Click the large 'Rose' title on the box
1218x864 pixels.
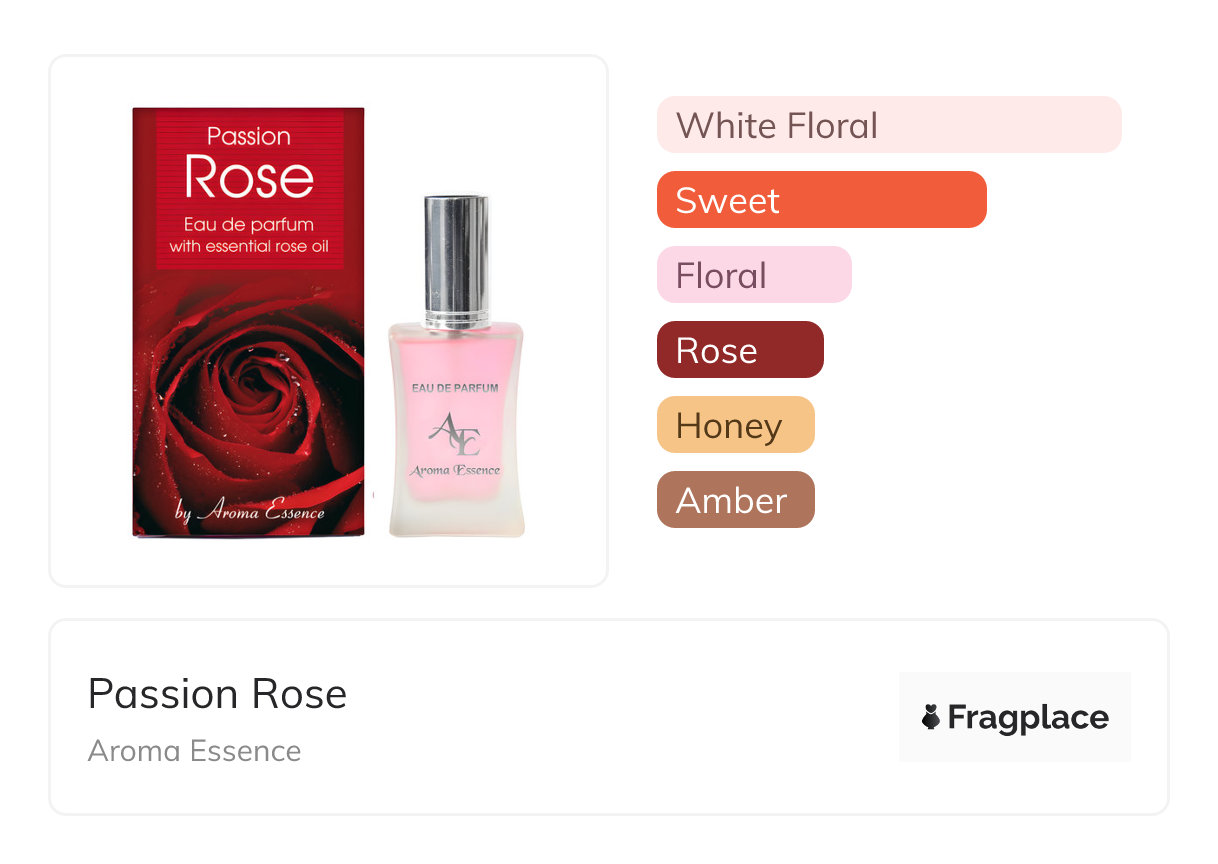249,177
